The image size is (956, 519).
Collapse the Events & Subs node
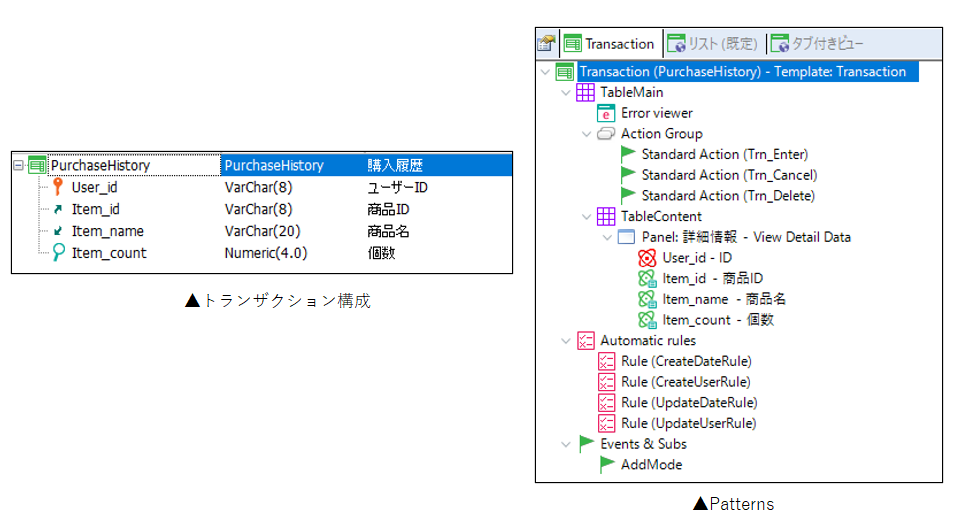point(566,444)
